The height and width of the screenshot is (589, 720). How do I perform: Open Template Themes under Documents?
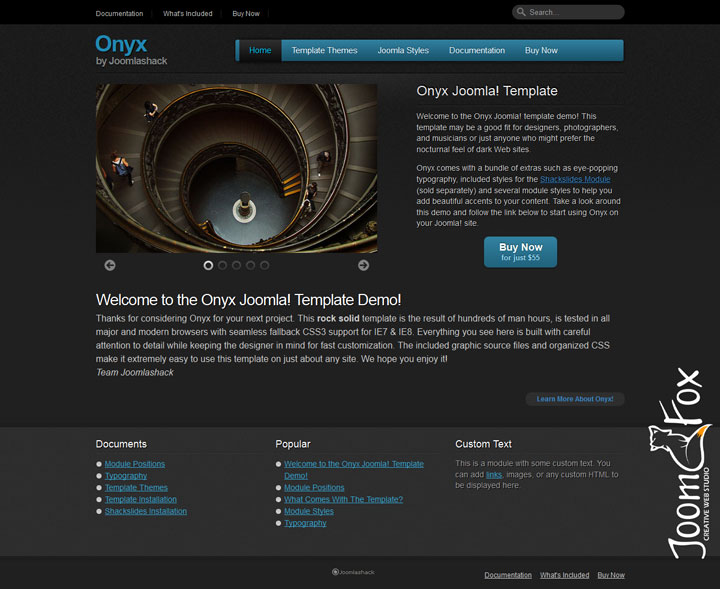tap(136, 488)
